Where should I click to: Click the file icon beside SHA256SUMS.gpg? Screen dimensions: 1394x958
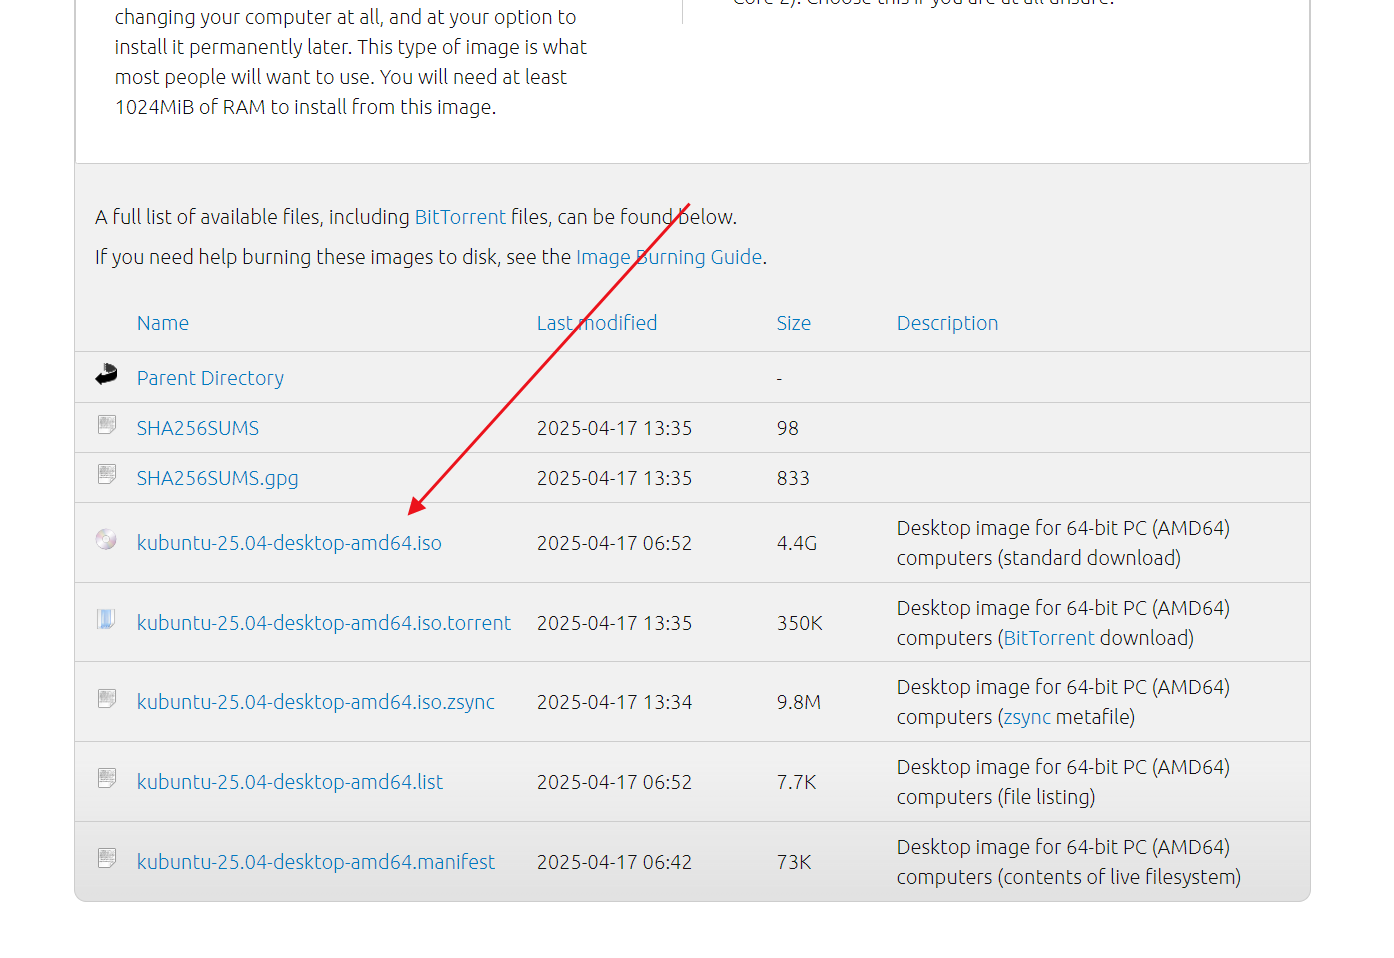(107, 474)
